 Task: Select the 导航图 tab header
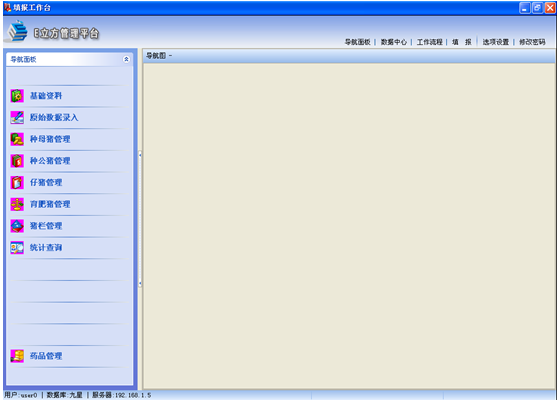coord(159,56)
